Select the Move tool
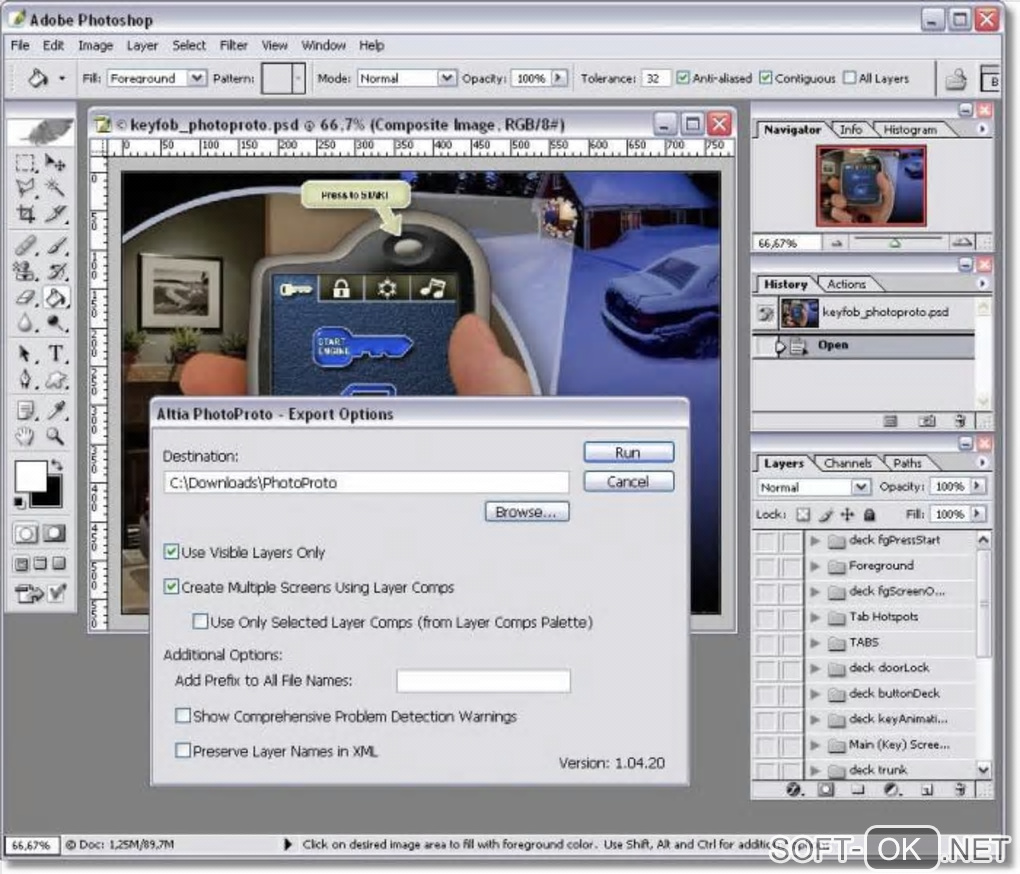The width and height of the screenshot is (1020, 874). 55,162
